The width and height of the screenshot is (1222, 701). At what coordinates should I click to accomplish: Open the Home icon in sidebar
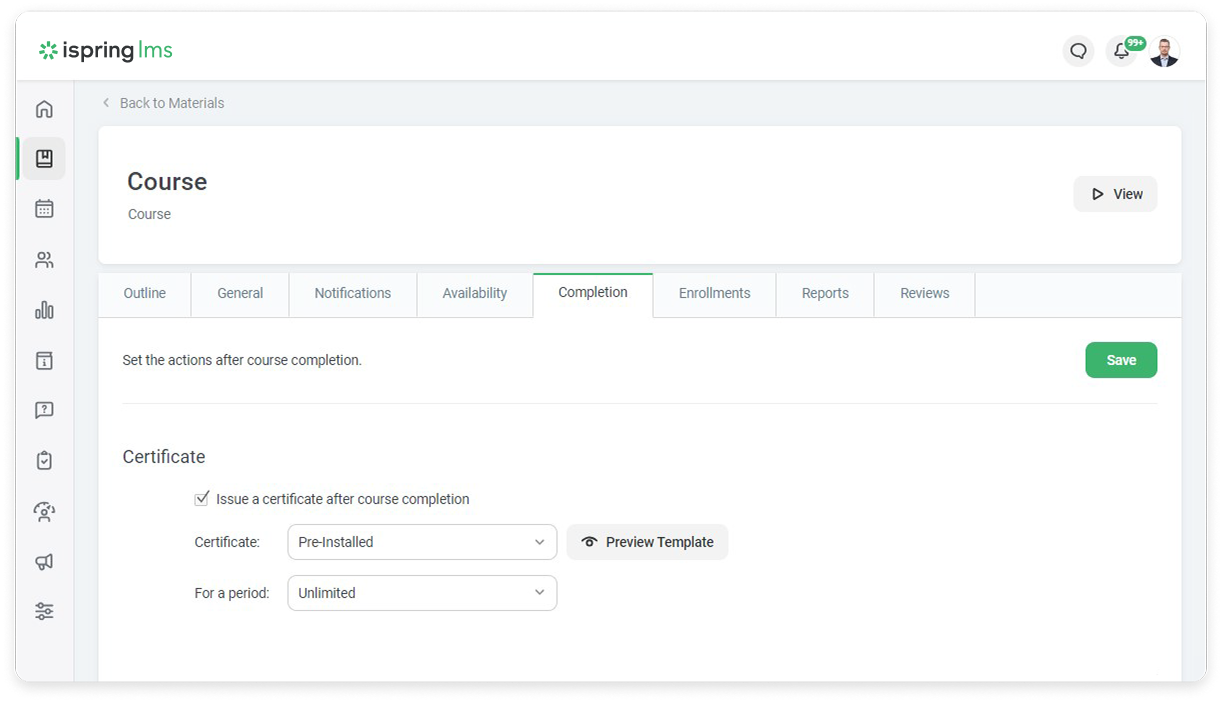[x=44, y=109]
